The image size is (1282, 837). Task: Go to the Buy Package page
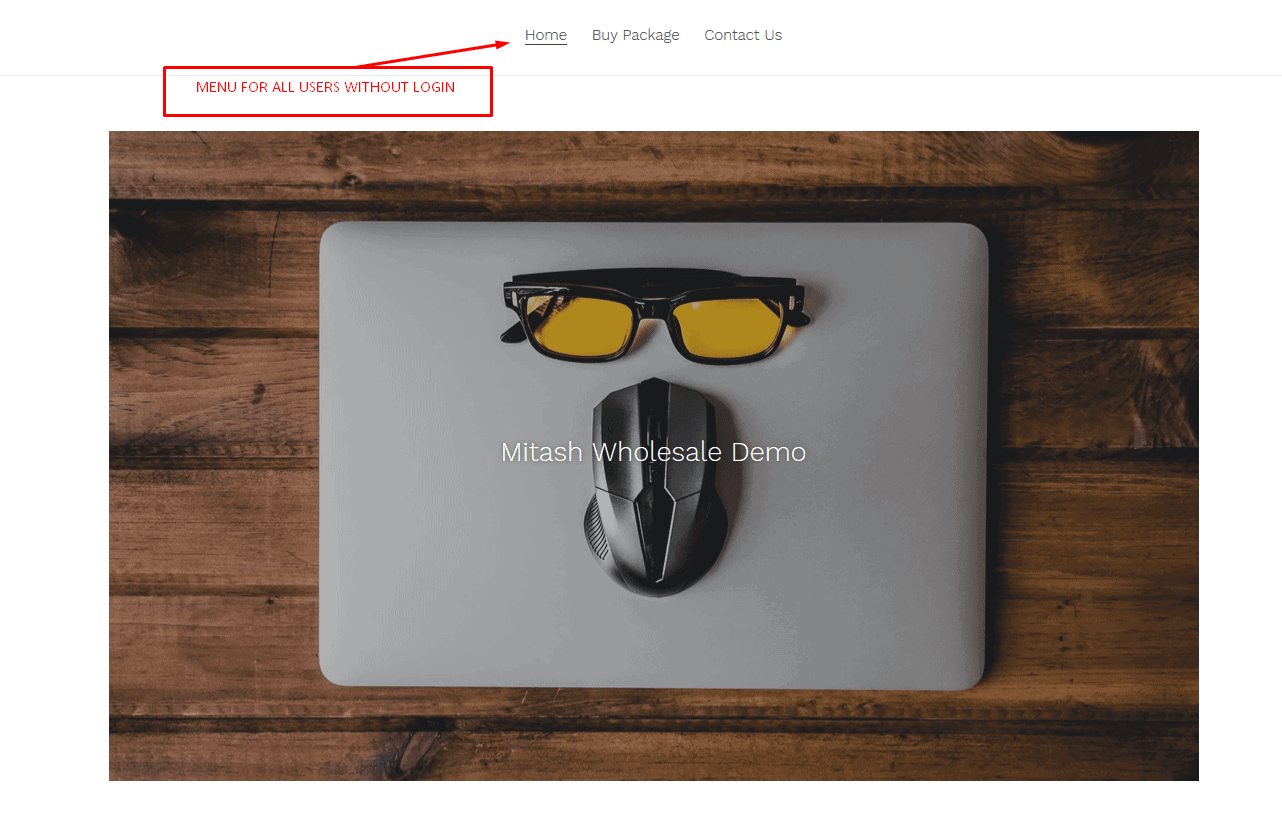[x=635, y=35]
